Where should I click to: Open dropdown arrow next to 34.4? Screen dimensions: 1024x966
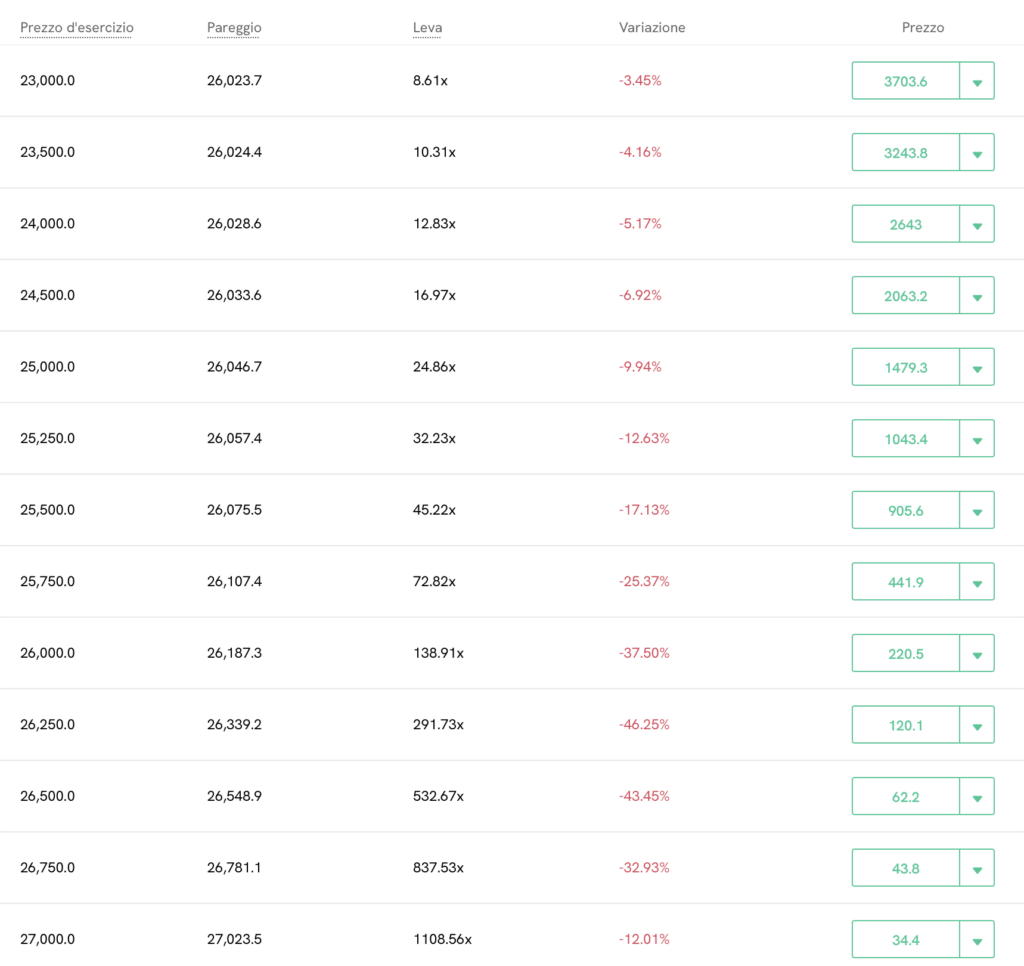(x=977, y=939)
